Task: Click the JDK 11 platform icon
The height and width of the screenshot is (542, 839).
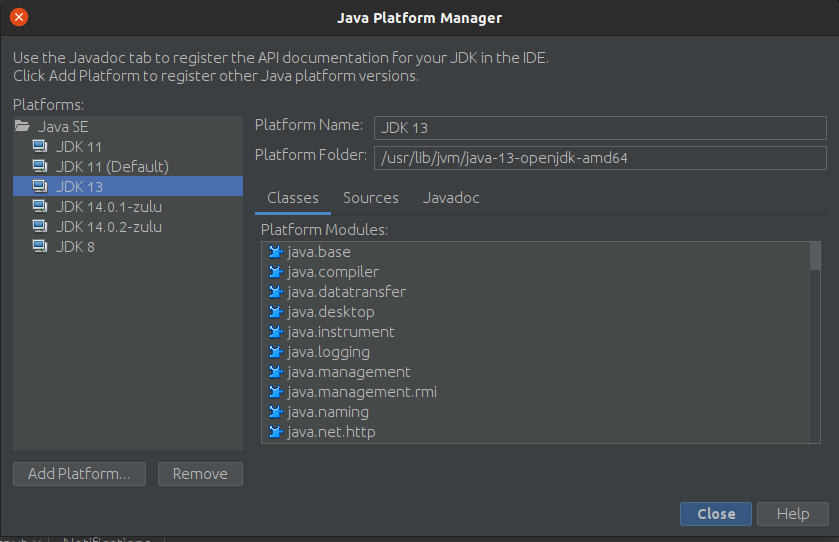Action: pyautogui.click(x=40, y=146)
